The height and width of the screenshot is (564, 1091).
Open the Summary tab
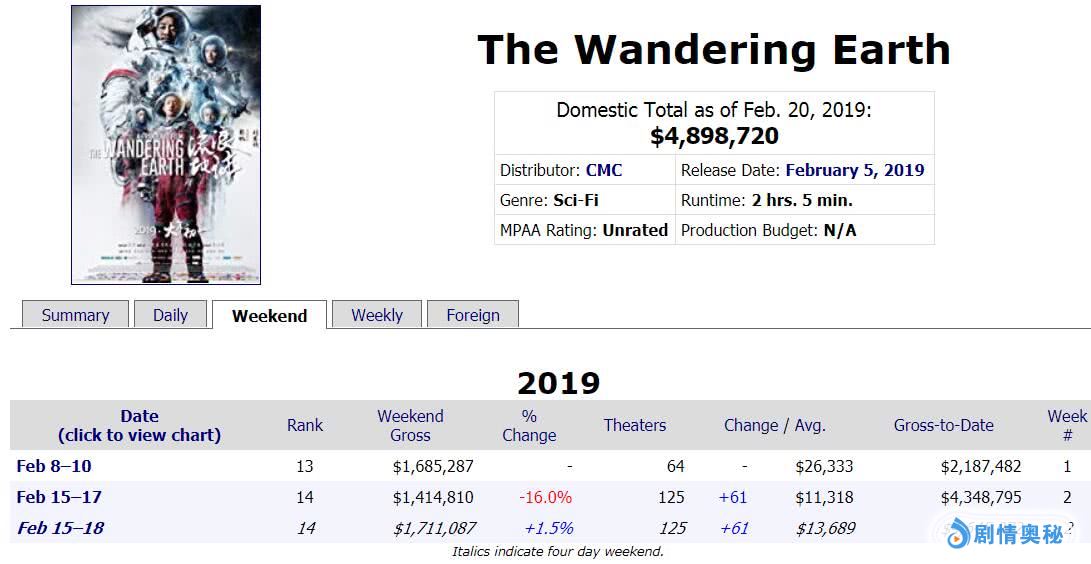(75, 315)
